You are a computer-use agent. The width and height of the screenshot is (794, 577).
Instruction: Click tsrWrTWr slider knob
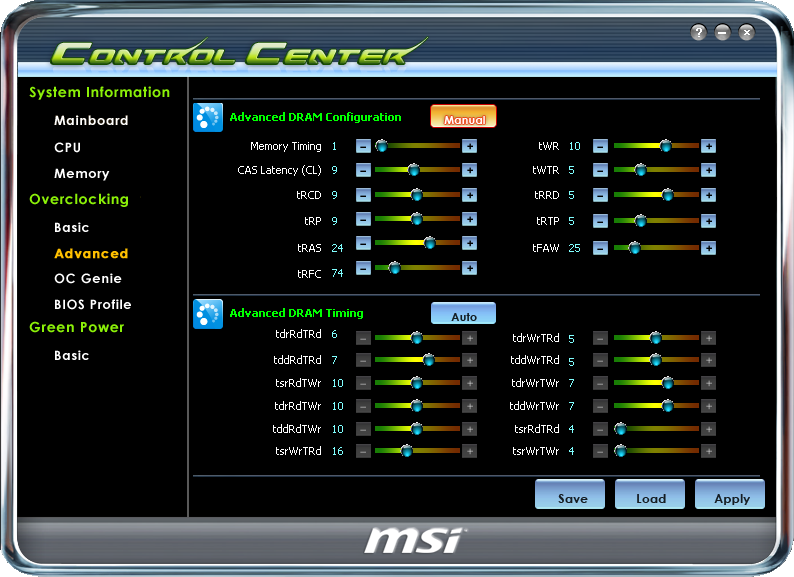click(620, 451)
